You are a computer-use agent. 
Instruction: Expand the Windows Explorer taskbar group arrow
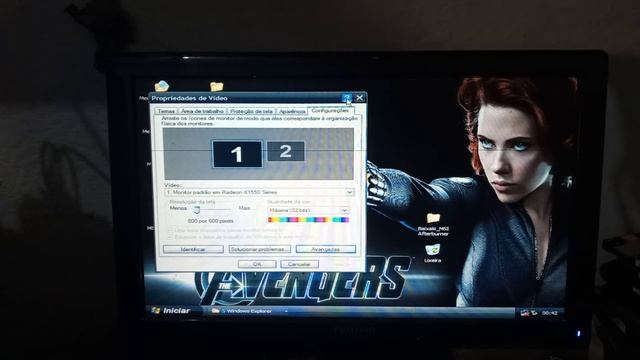coord(286,311)
